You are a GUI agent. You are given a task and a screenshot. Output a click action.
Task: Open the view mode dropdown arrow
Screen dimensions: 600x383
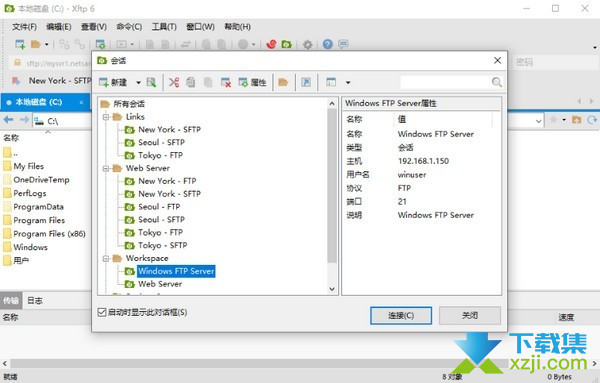click(348, 82)
